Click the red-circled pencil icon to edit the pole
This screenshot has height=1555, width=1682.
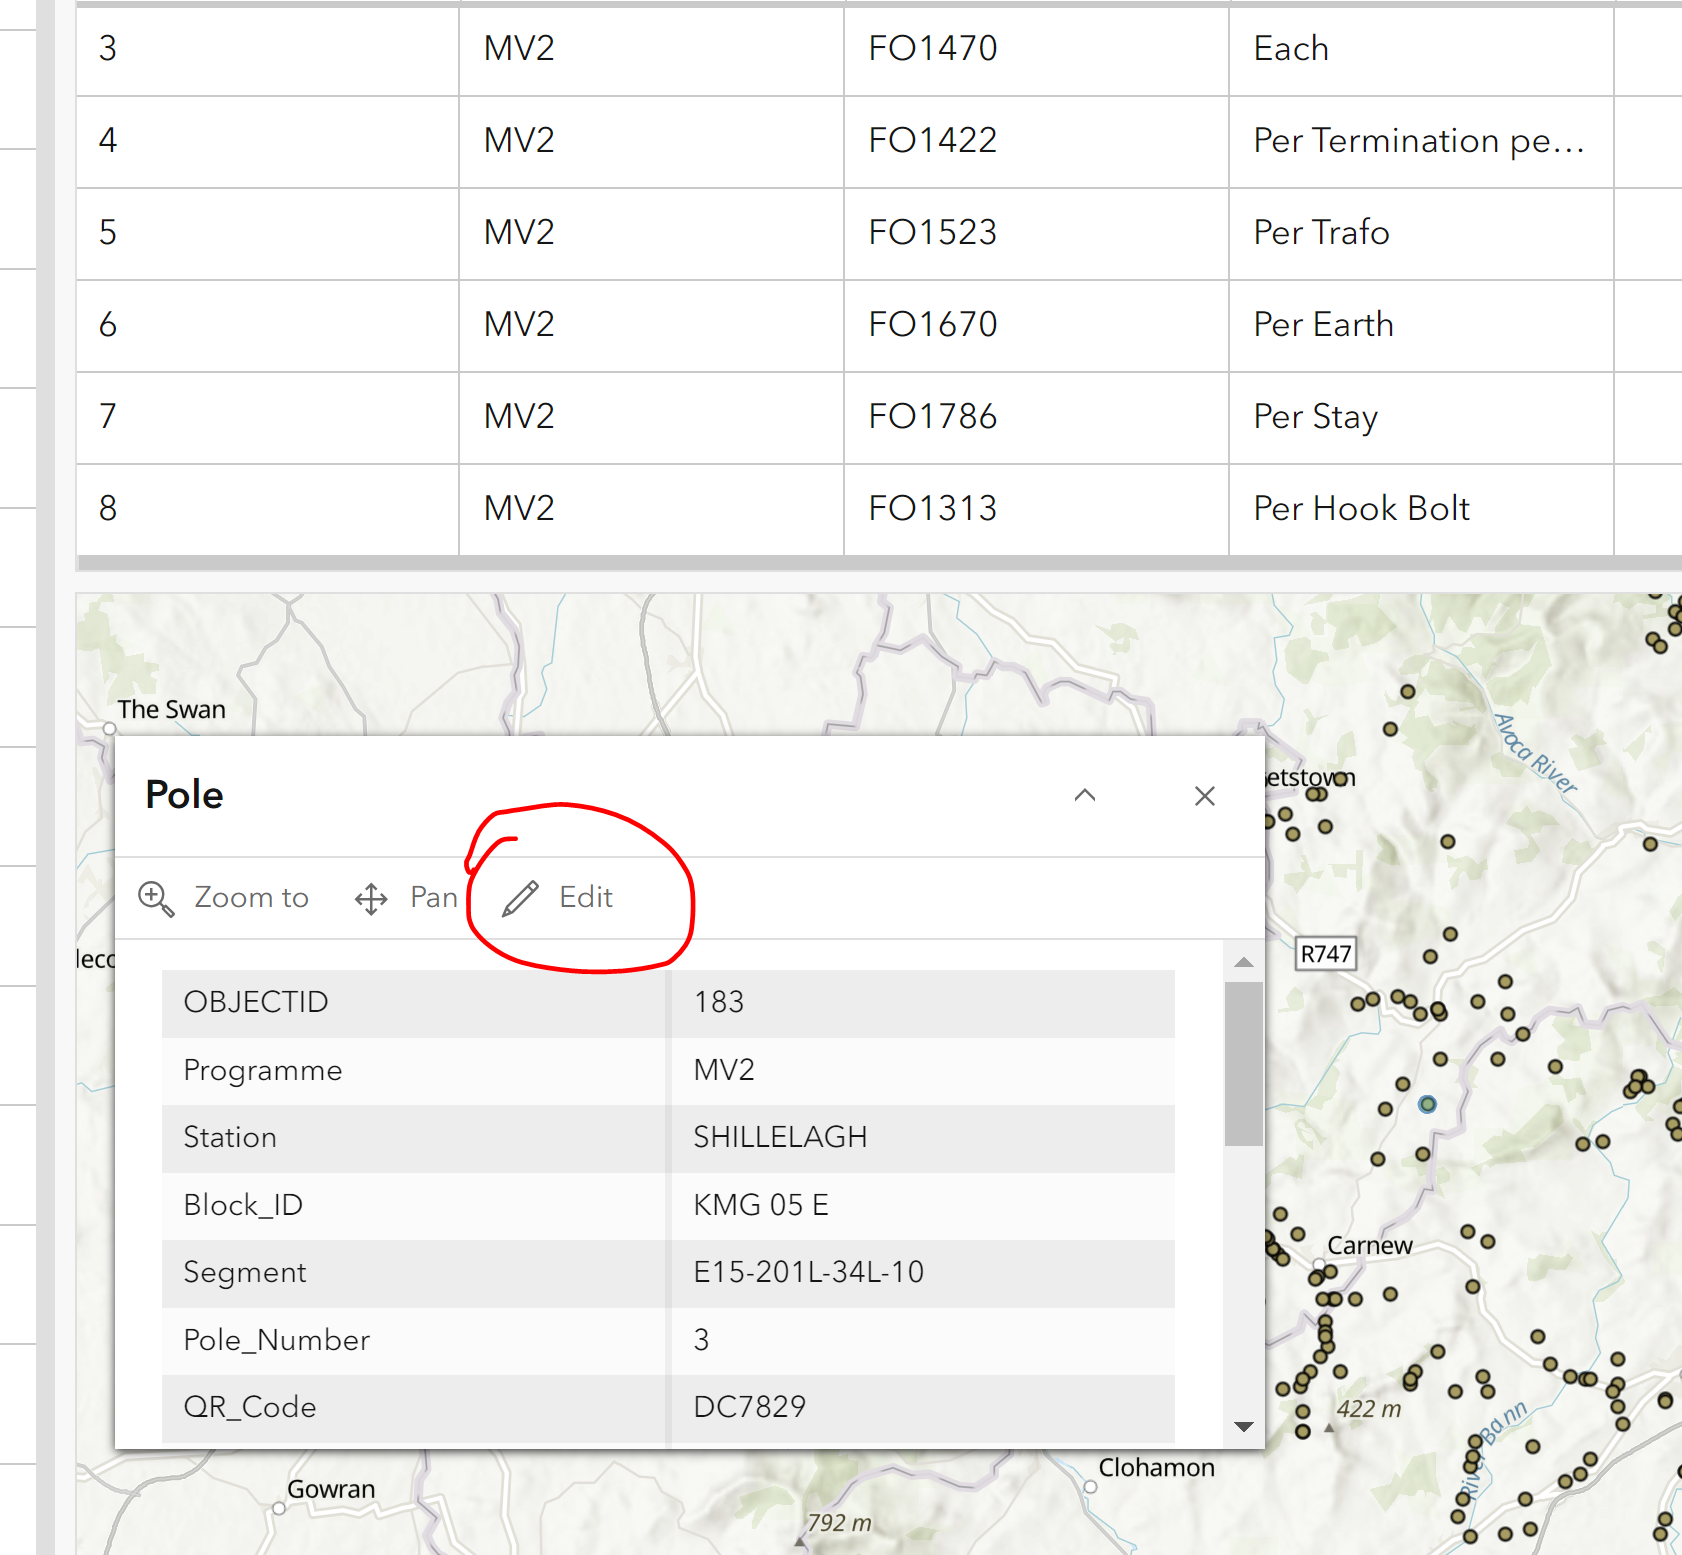point(519,898)
